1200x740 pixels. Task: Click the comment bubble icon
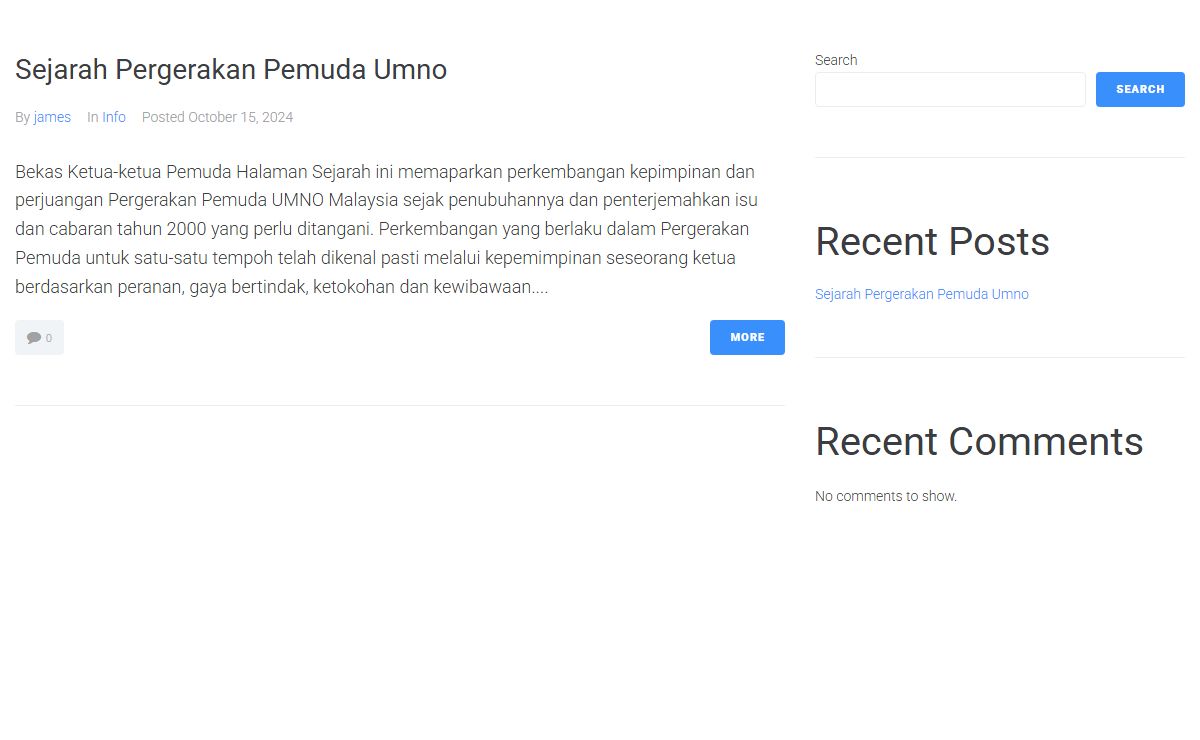click(x=34, y=338)
